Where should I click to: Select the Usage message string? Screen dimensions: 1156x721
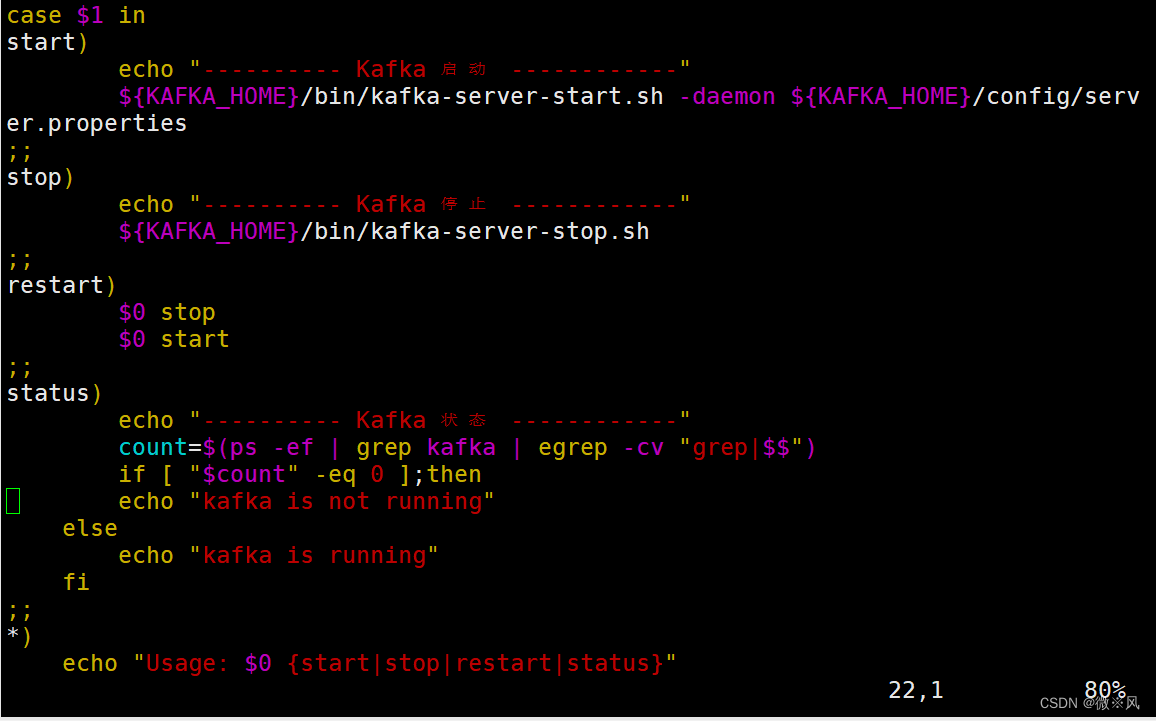coord(404,663)
